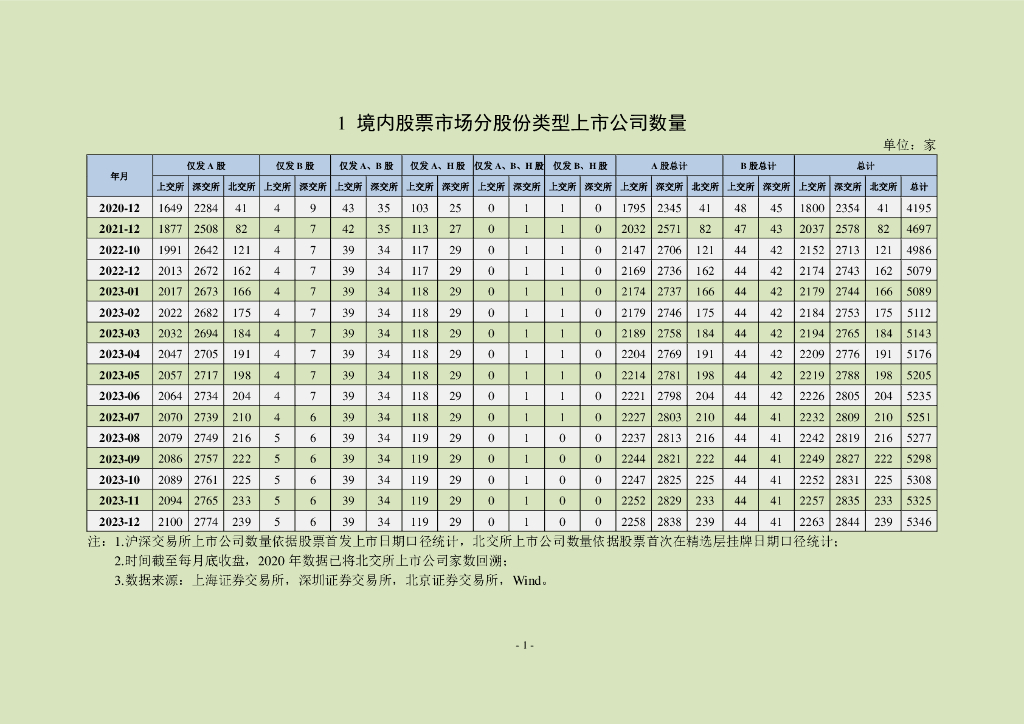Screen dimensions: 1024x724
Task: Select row label "2023-12"
Action: (x=120, y=522)
